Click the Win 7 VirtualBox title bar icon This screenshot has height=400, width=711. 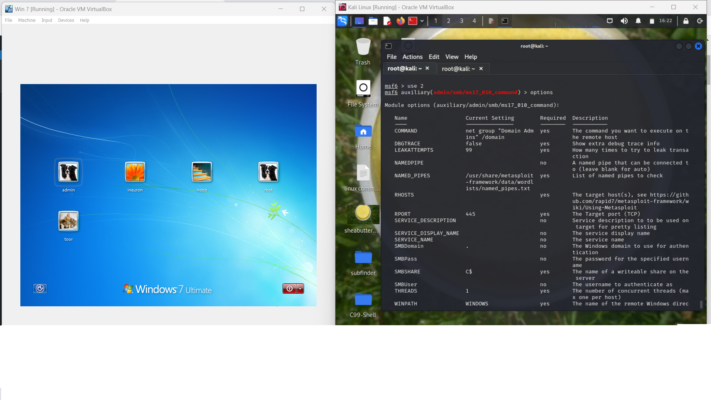(x=9, y=9)
